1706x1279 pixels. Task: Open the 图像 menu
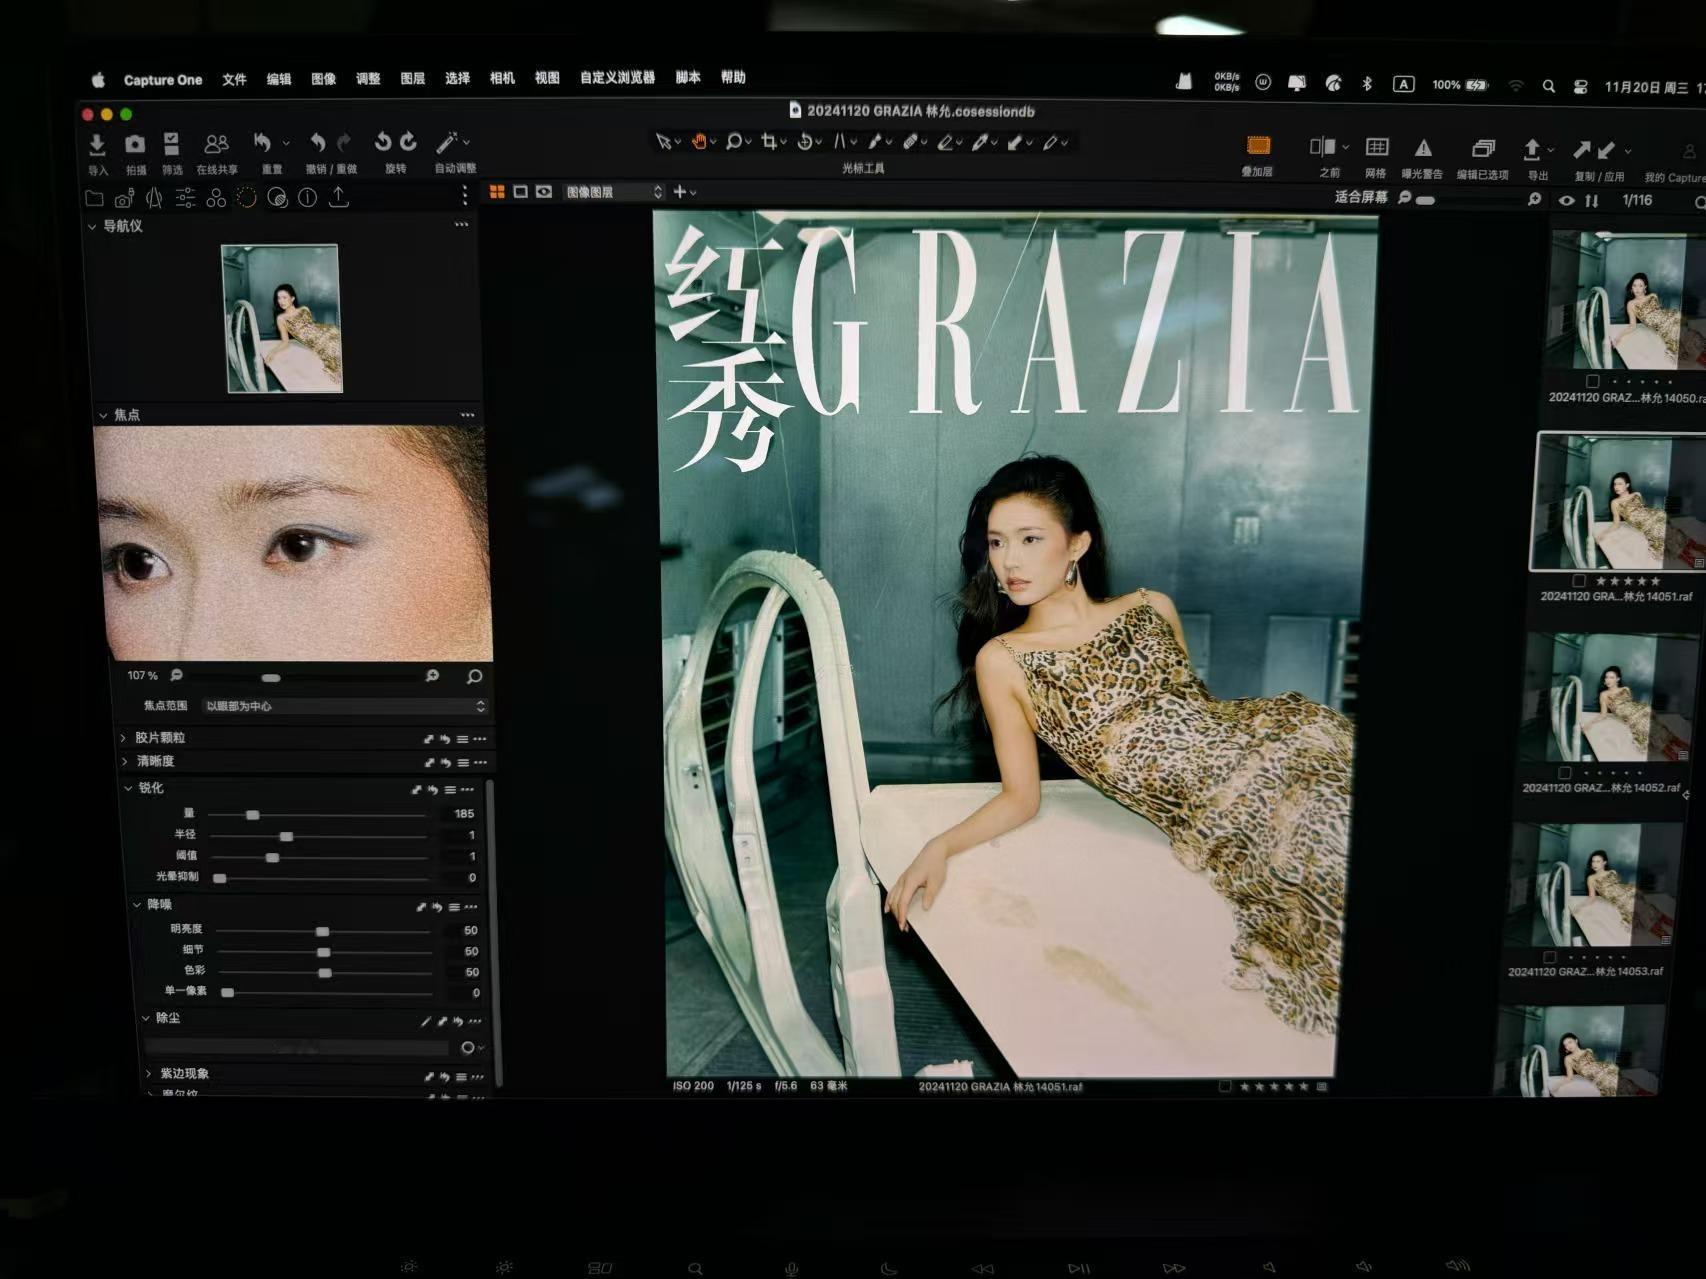pyautogui.click(x=324, y=79)
